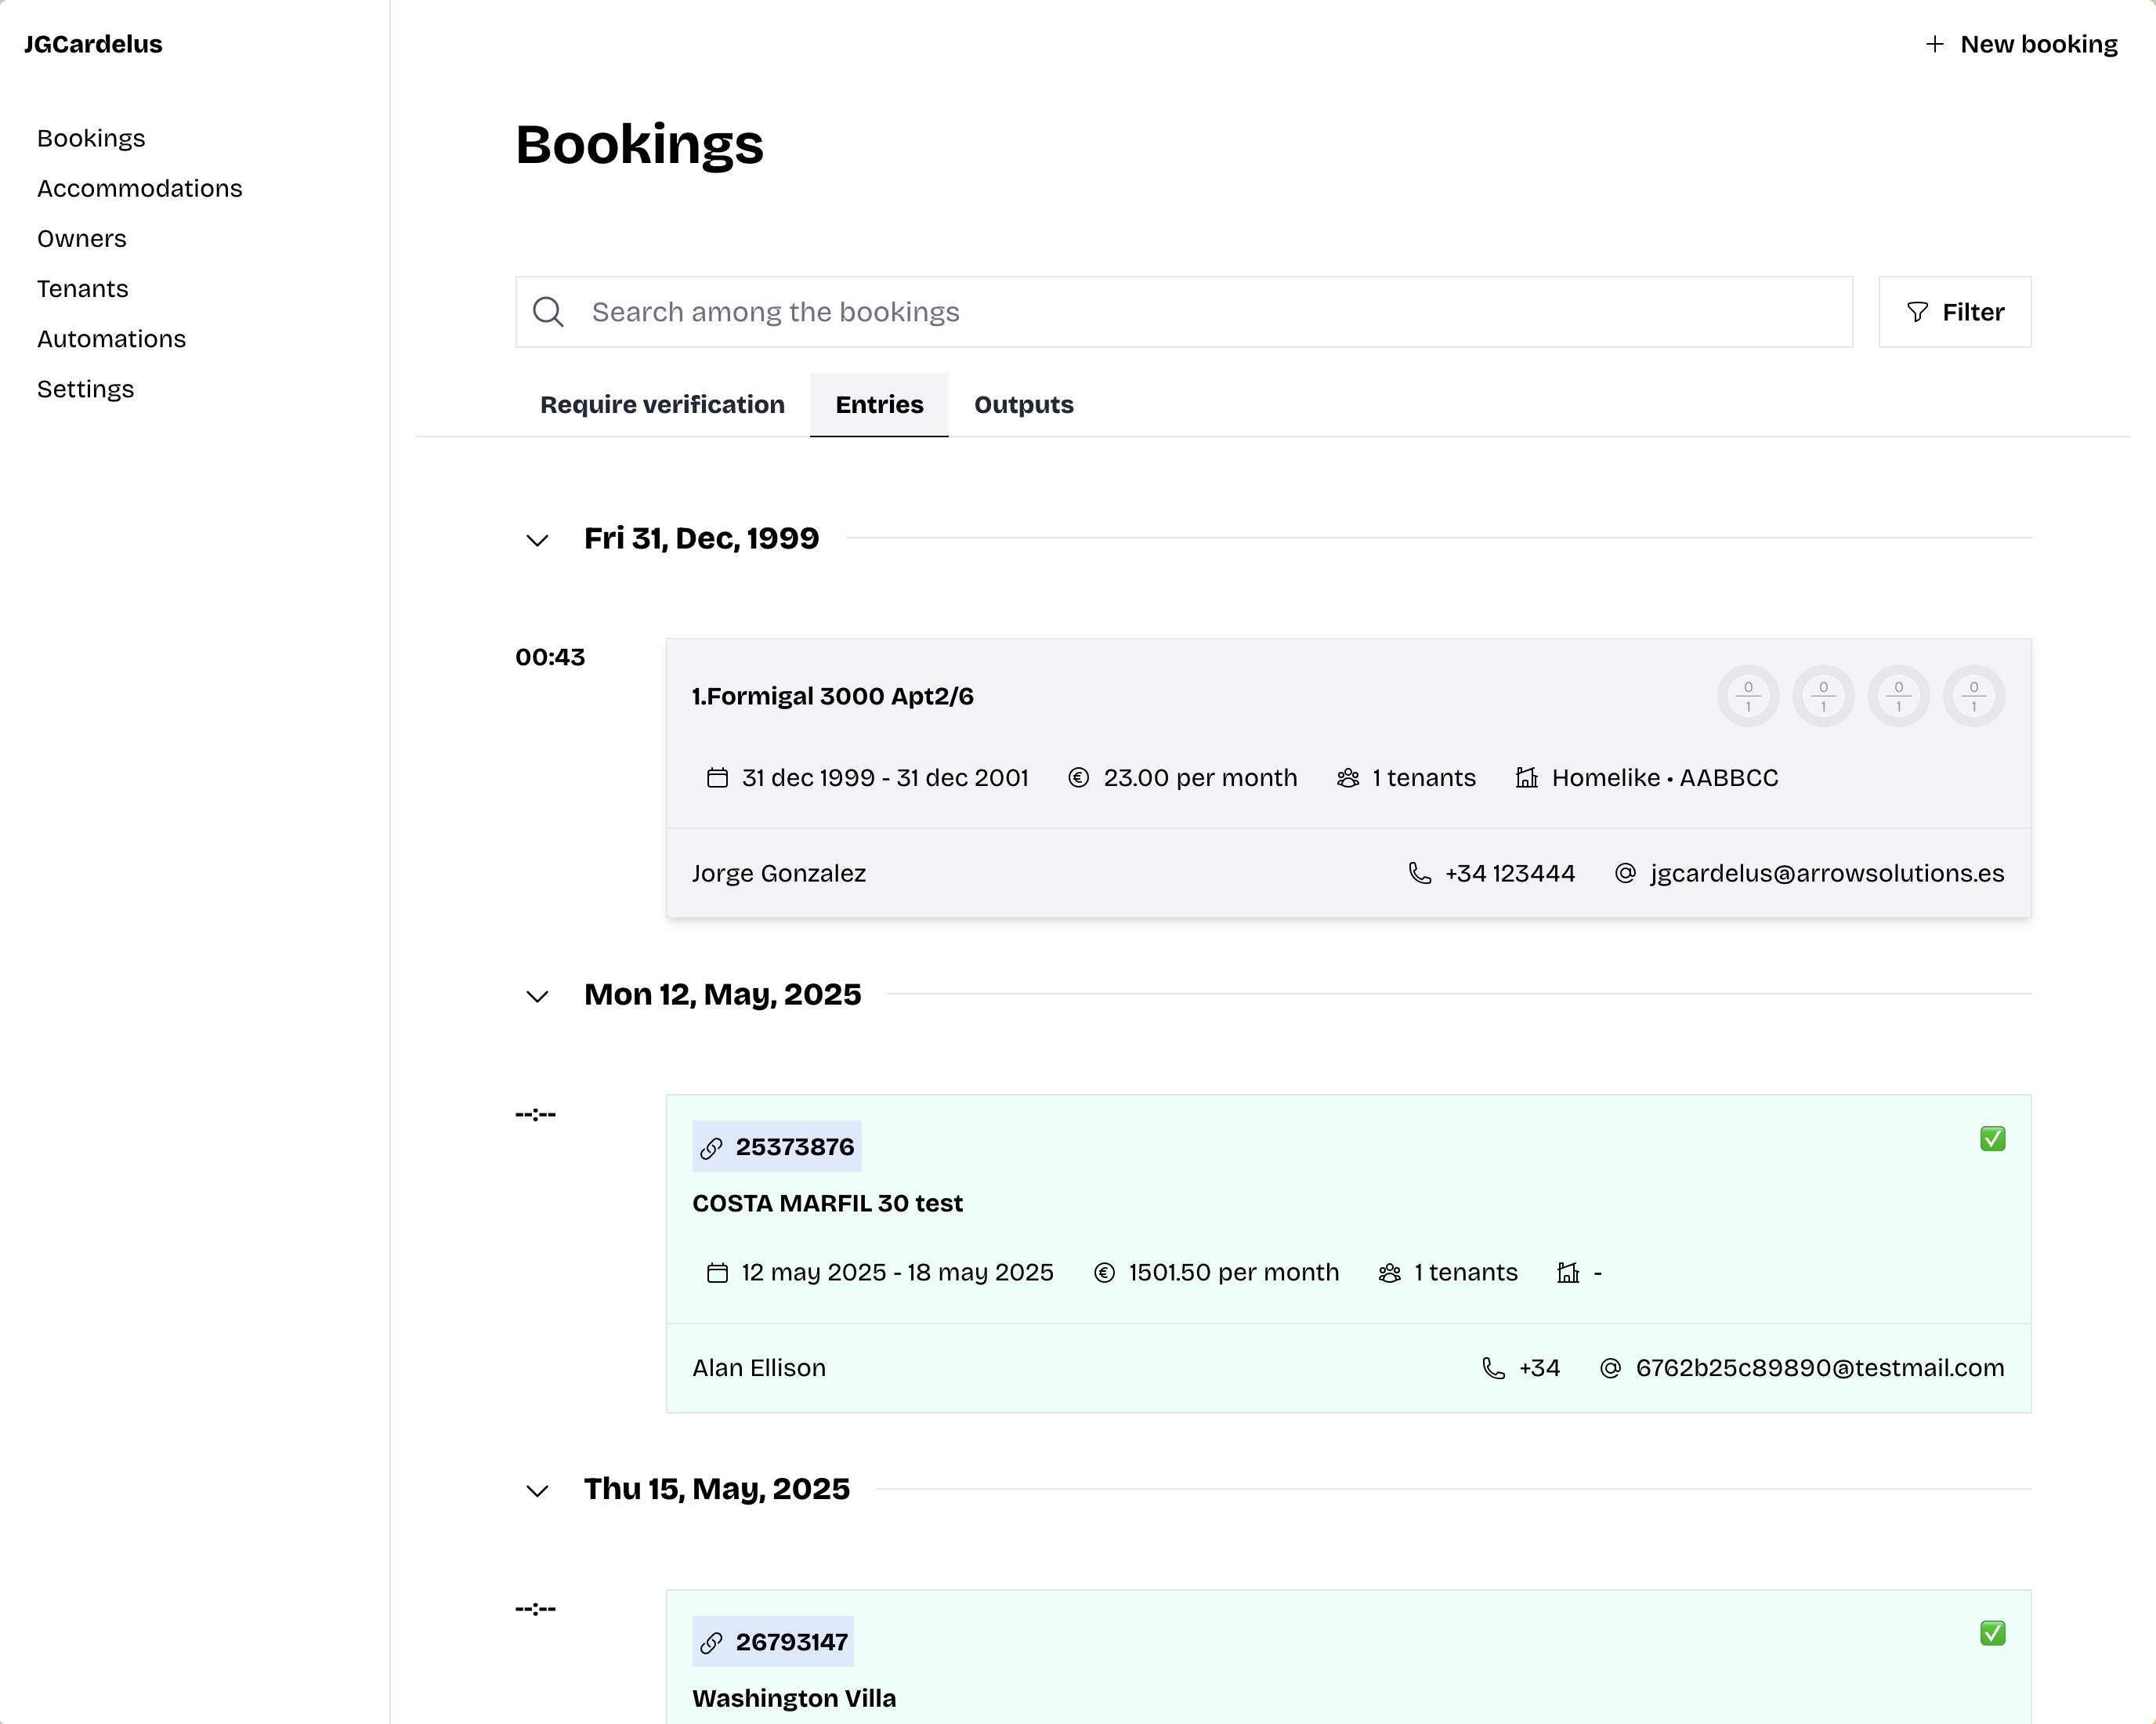This screenshot has width=2156, height=1724.
Task: Switch to the Outputs tab
Action: (x=1023, y=405)
